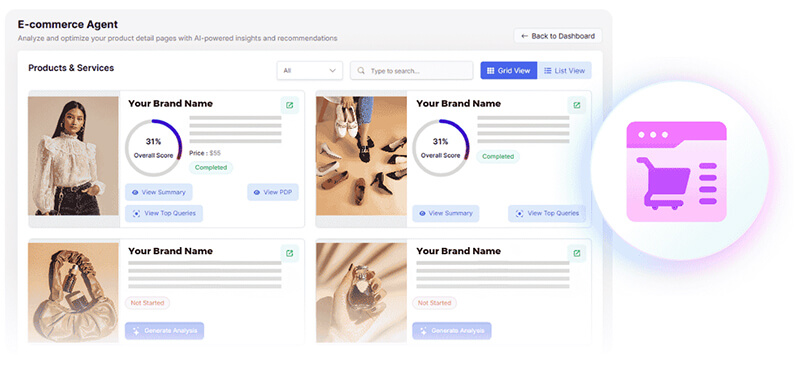800x373 pixels.
Task: Open edit icon on handbag product card
Action: click(x=289, y=253)
